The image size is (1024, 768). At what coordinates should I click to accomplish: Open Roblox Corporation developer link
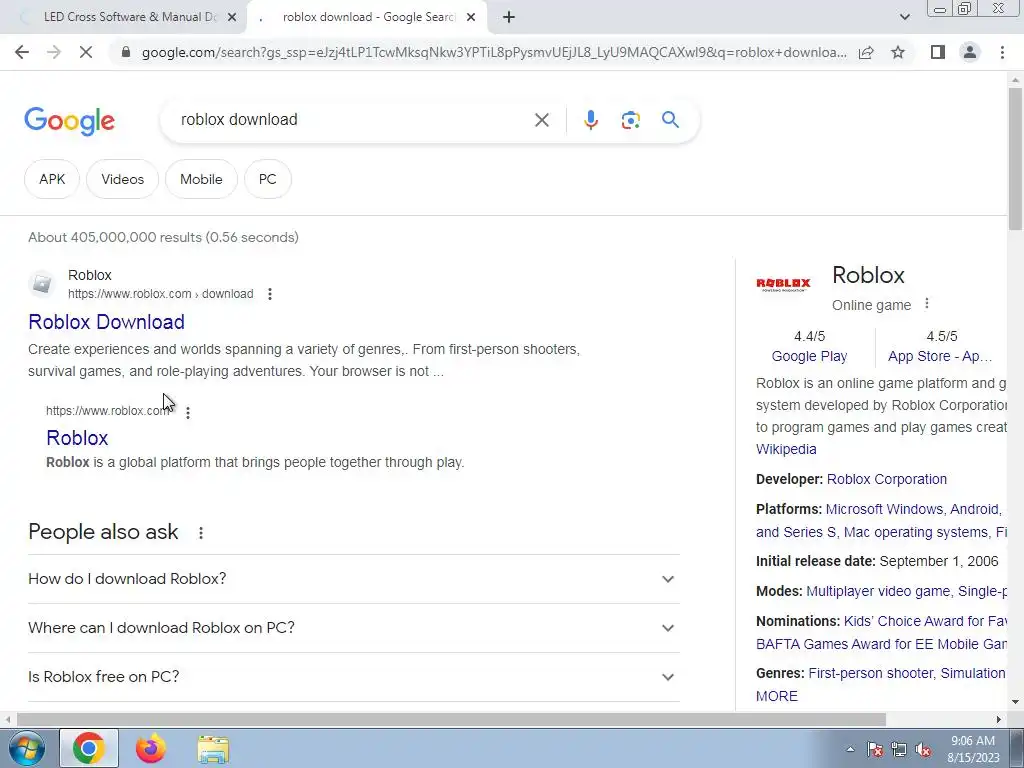(x=886, y=479)
